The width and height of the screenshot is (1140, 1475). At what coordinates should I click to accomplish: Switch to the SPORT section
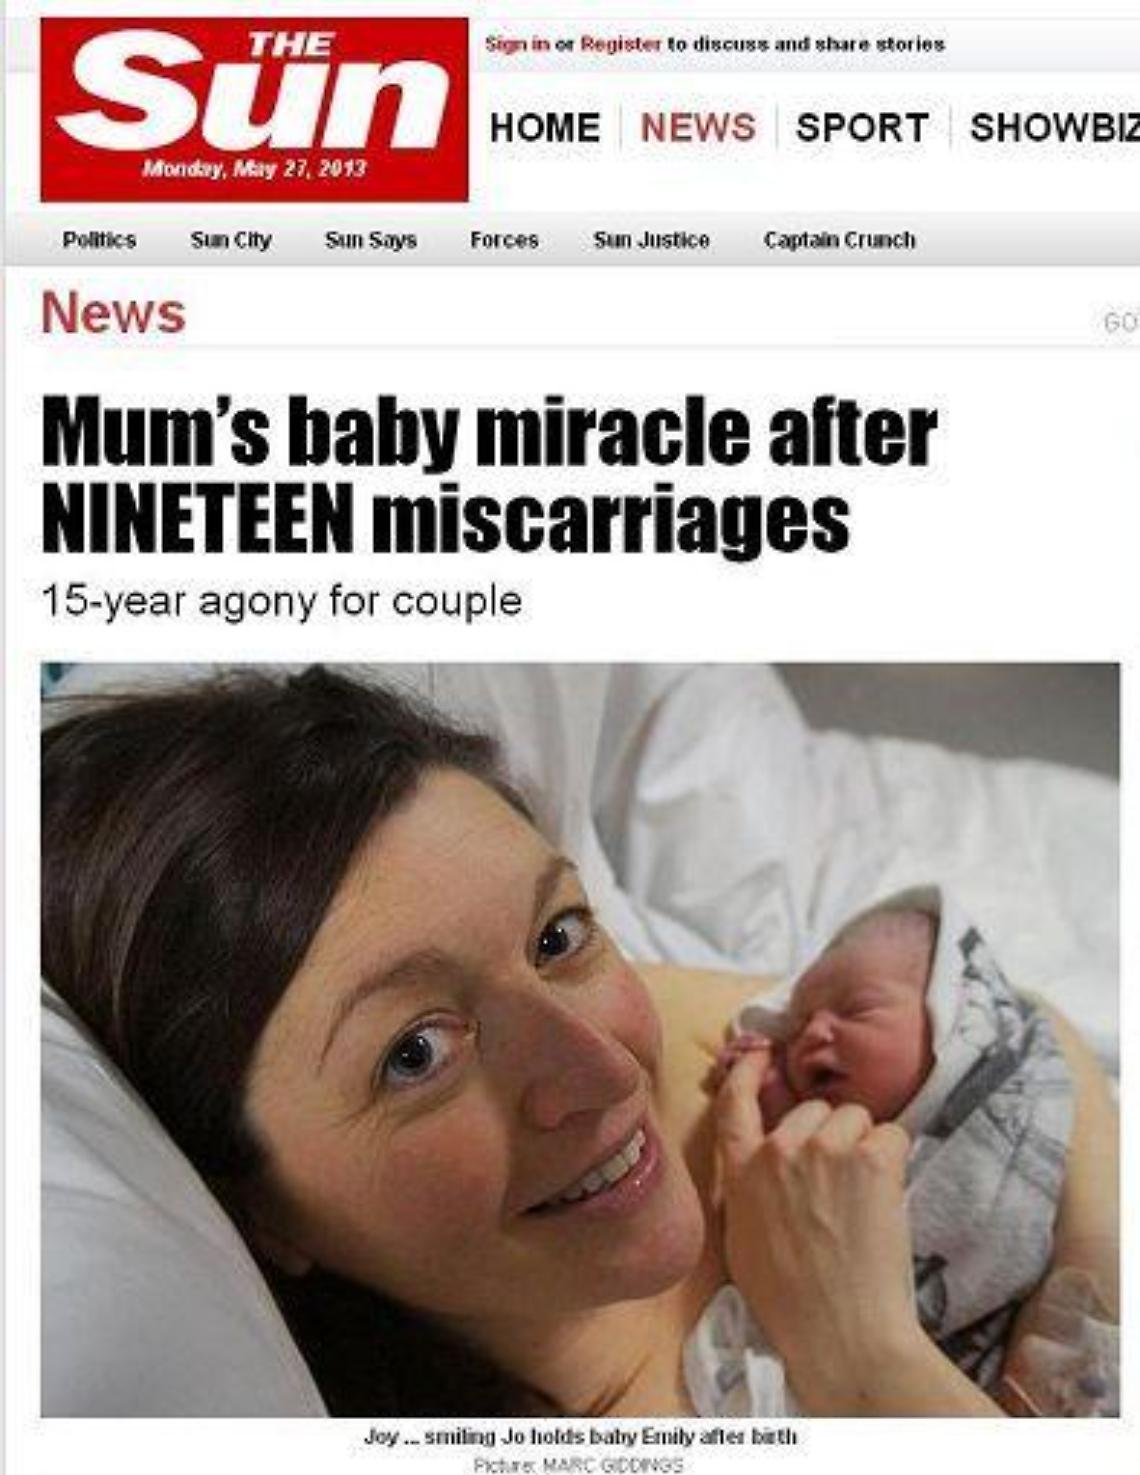(862, 128)
